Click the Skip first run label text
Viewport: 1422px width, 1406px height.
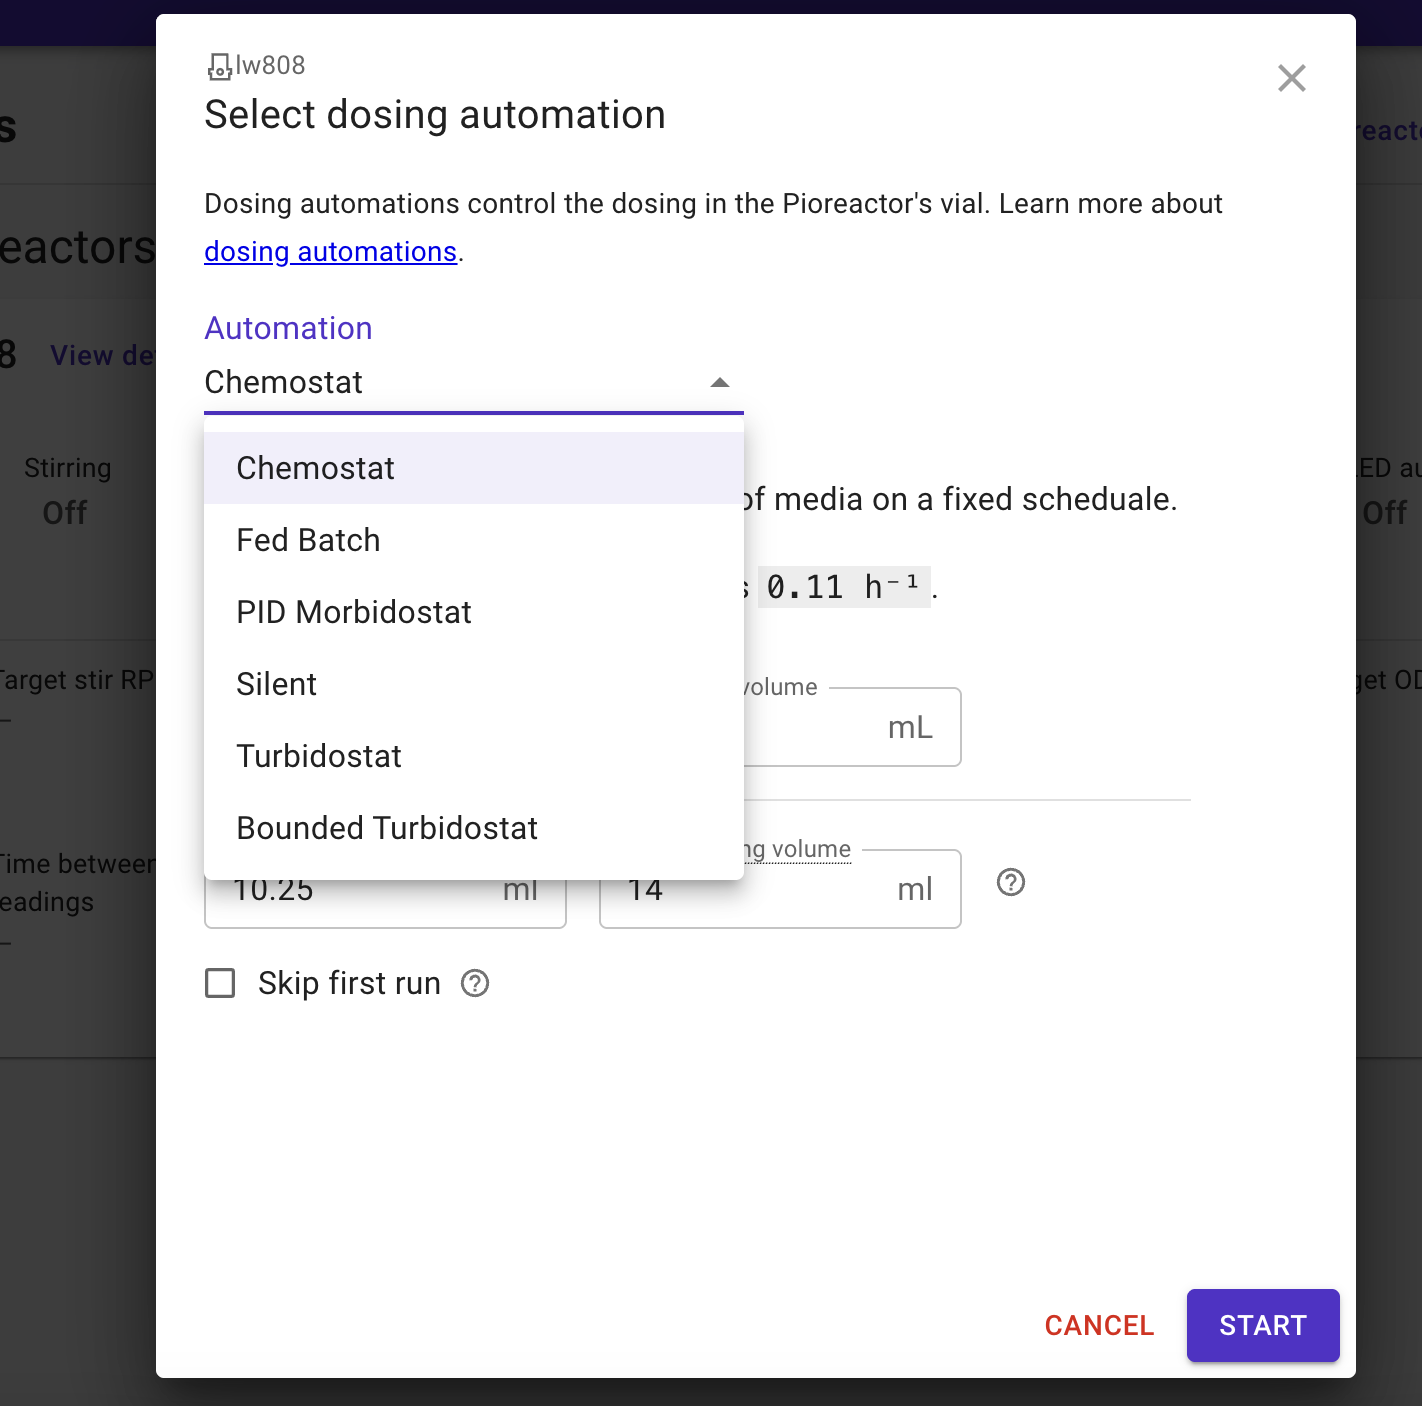[x=349, y=984]
